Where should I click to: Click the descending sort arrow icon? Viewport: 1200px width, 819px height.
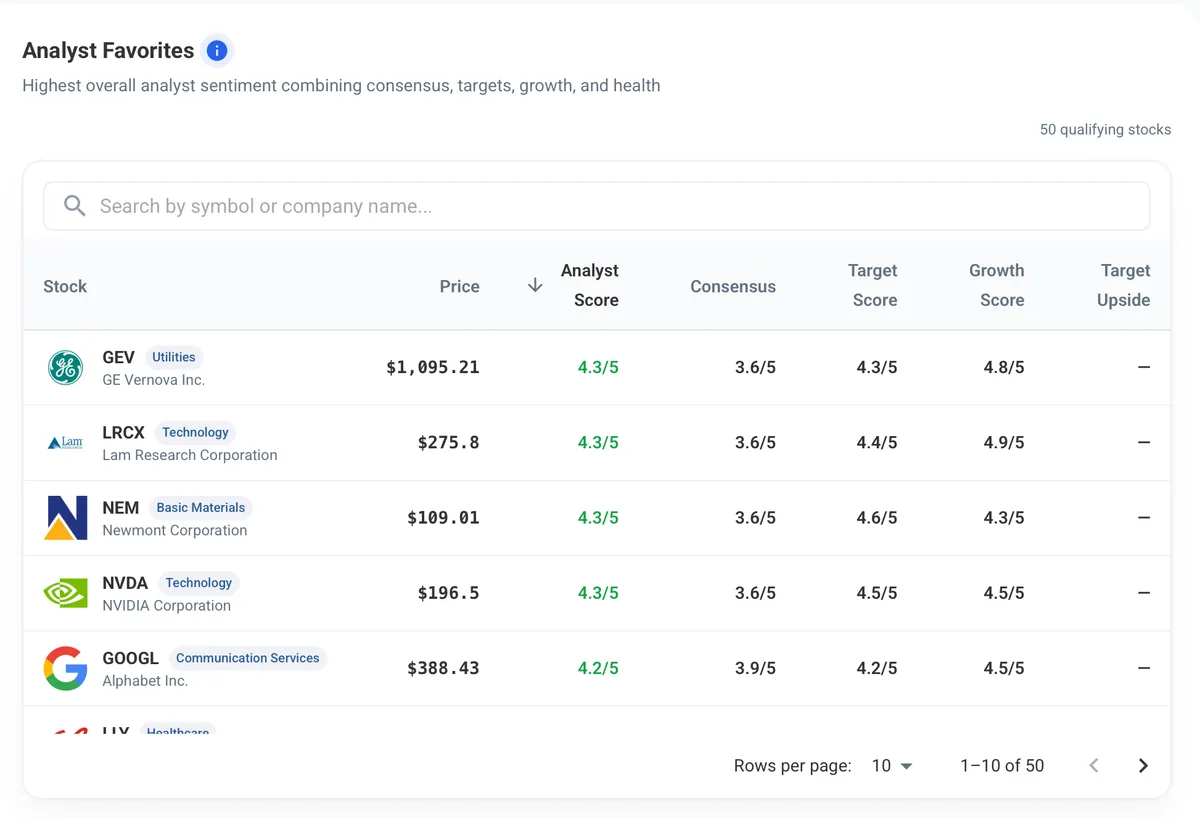click(x=535, y=286)
